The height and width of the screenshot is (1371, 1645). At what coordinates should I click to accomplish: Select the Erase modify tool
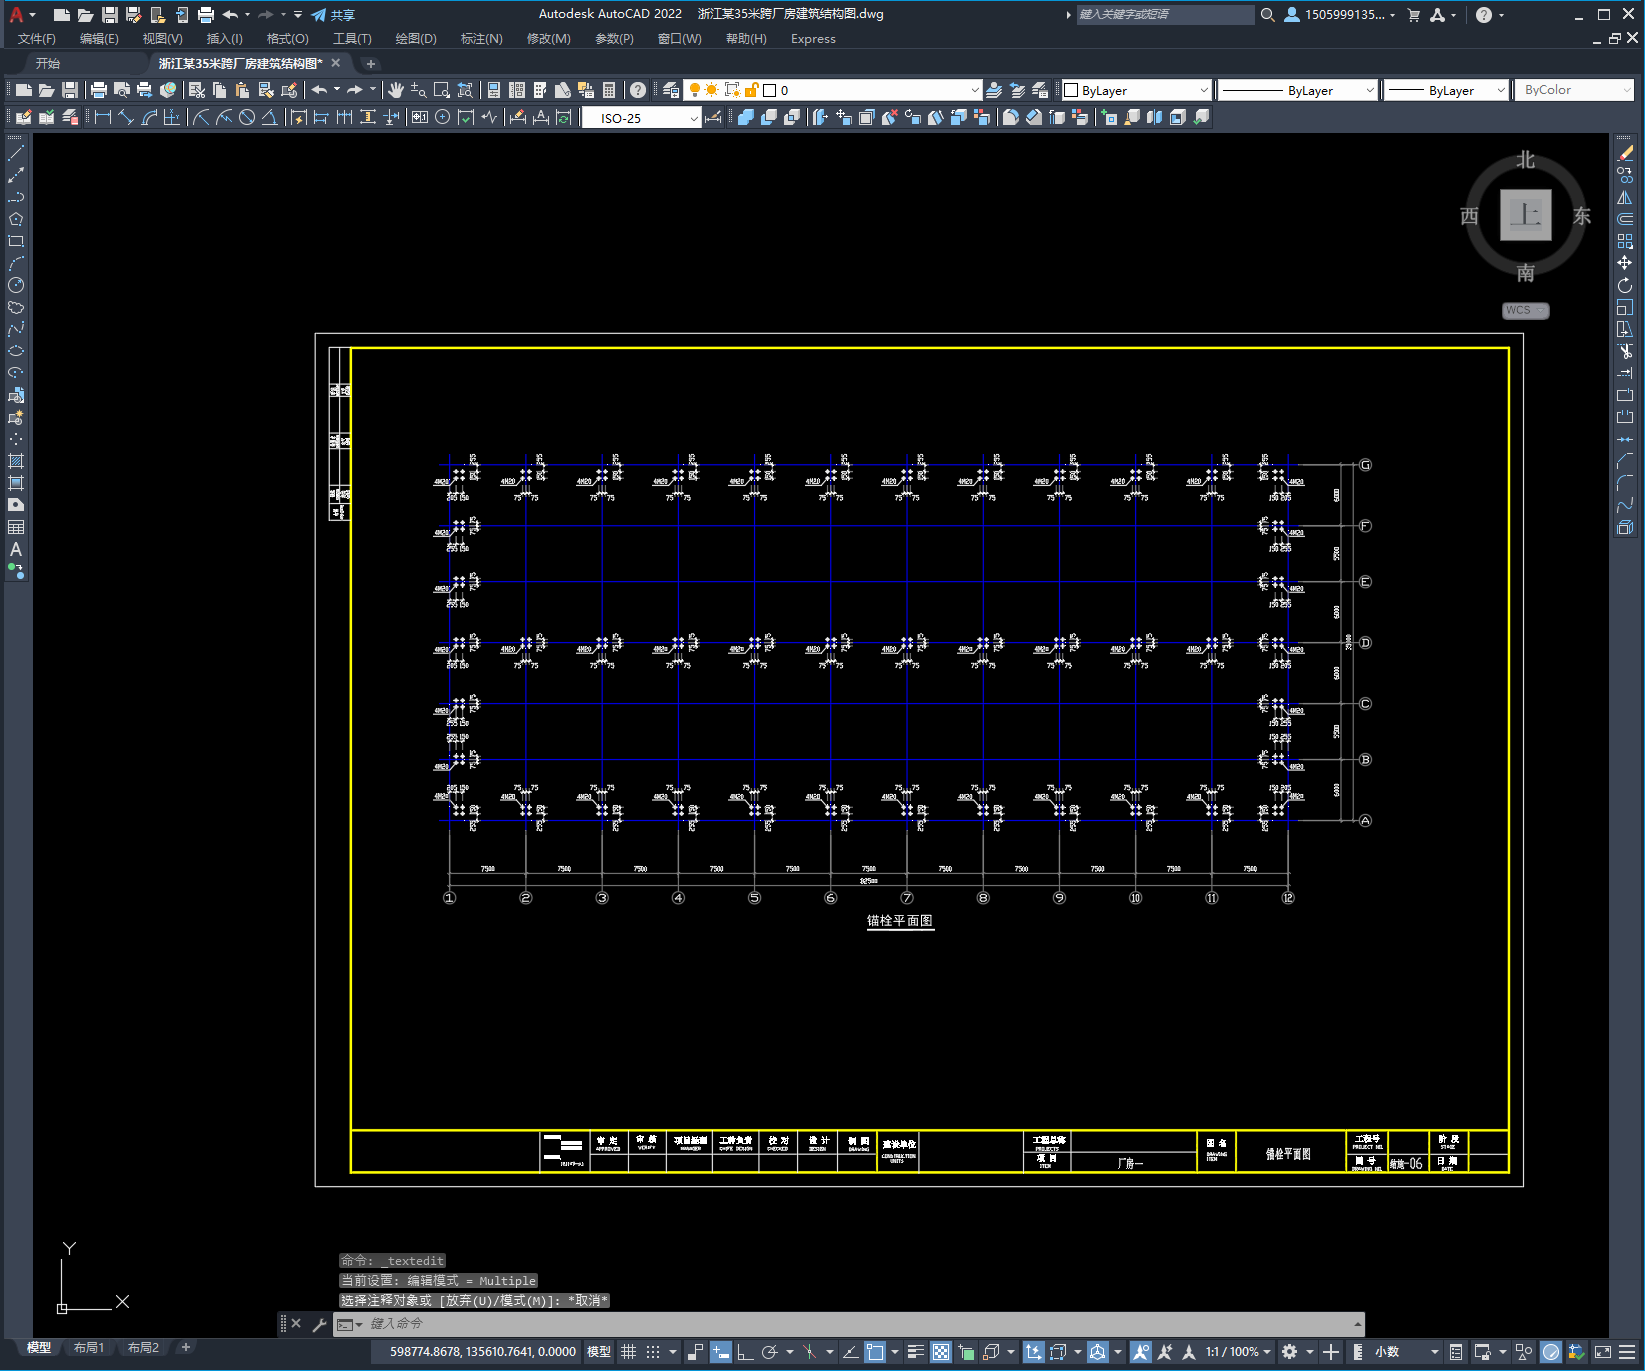click(1625, 153)
